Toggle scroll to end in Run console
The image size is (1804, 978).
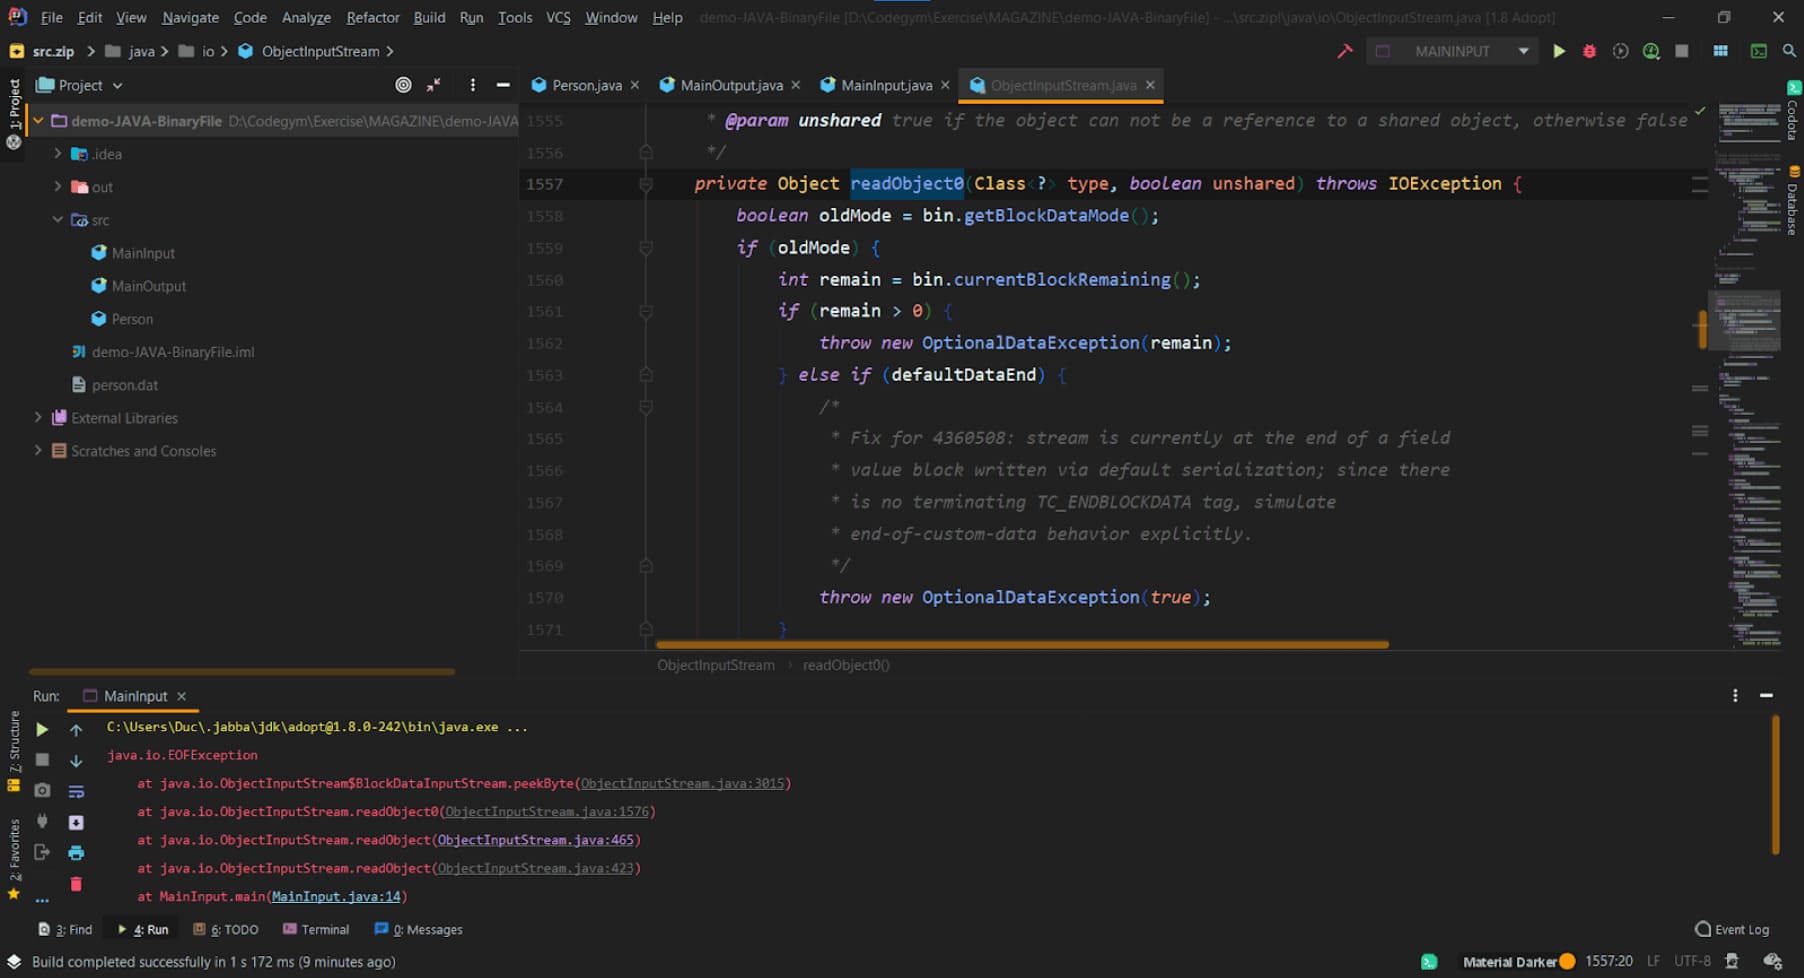pos(76,822)
